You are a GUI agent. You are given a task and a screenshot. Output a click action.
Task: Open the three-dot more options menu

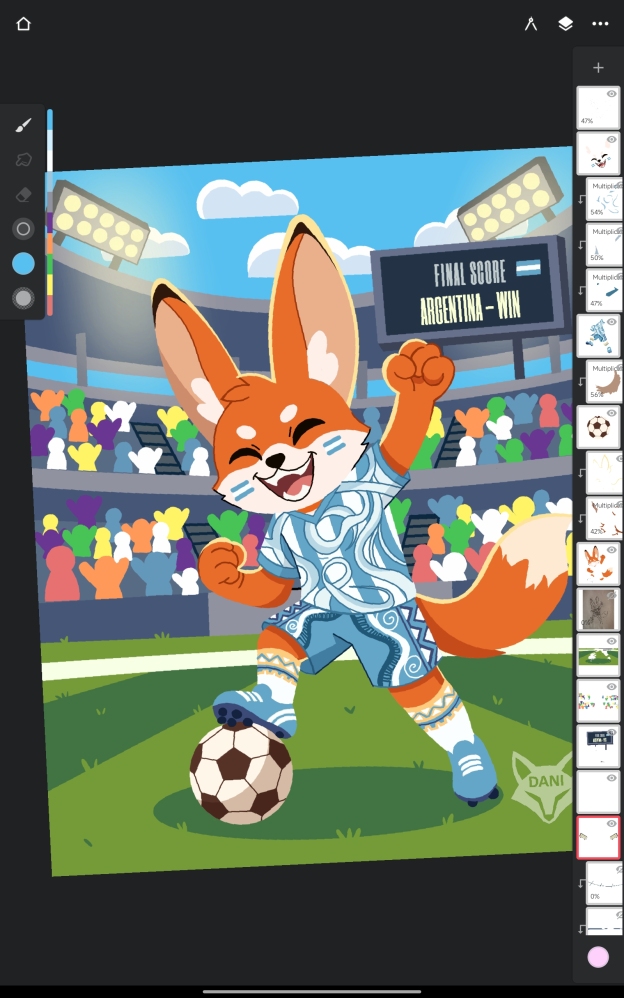pyautogui.click(x=600, y=24)
